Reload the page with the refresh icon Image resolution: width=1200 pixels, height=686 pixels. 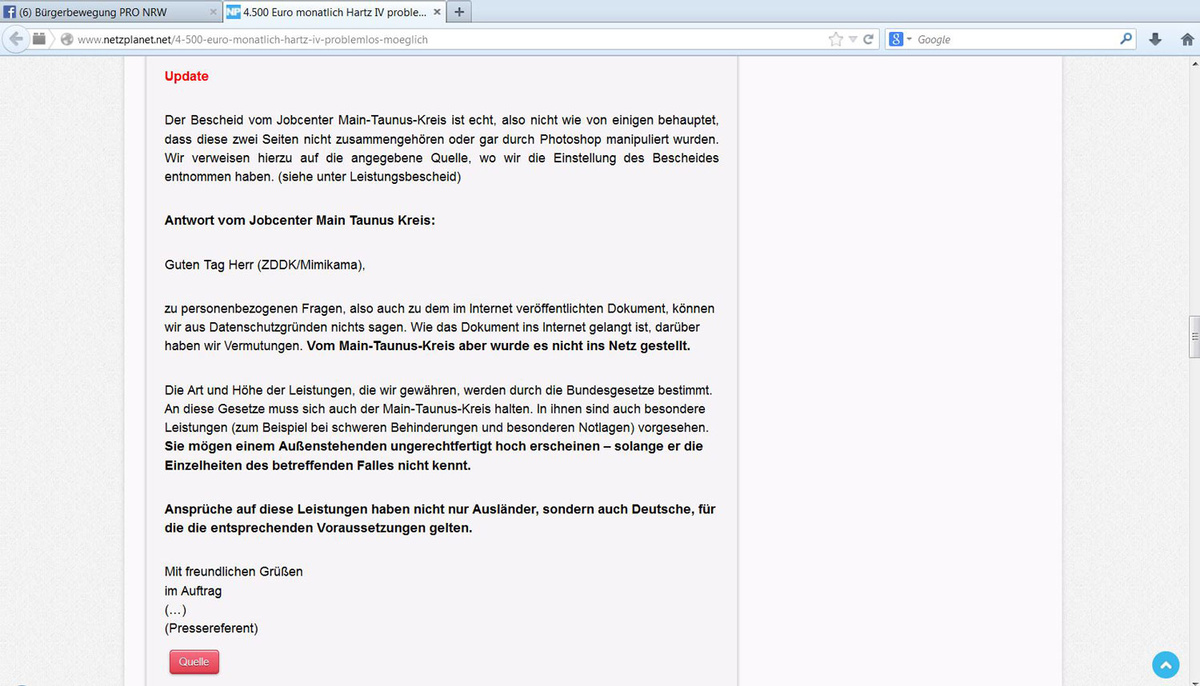pyautogui.click(x=869, y=39)
